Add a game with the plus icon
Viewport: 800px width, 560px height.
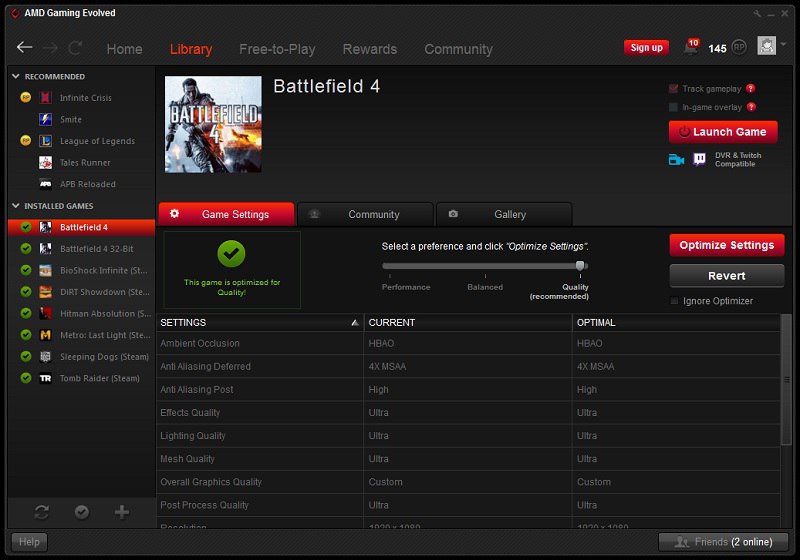(122, 512)
